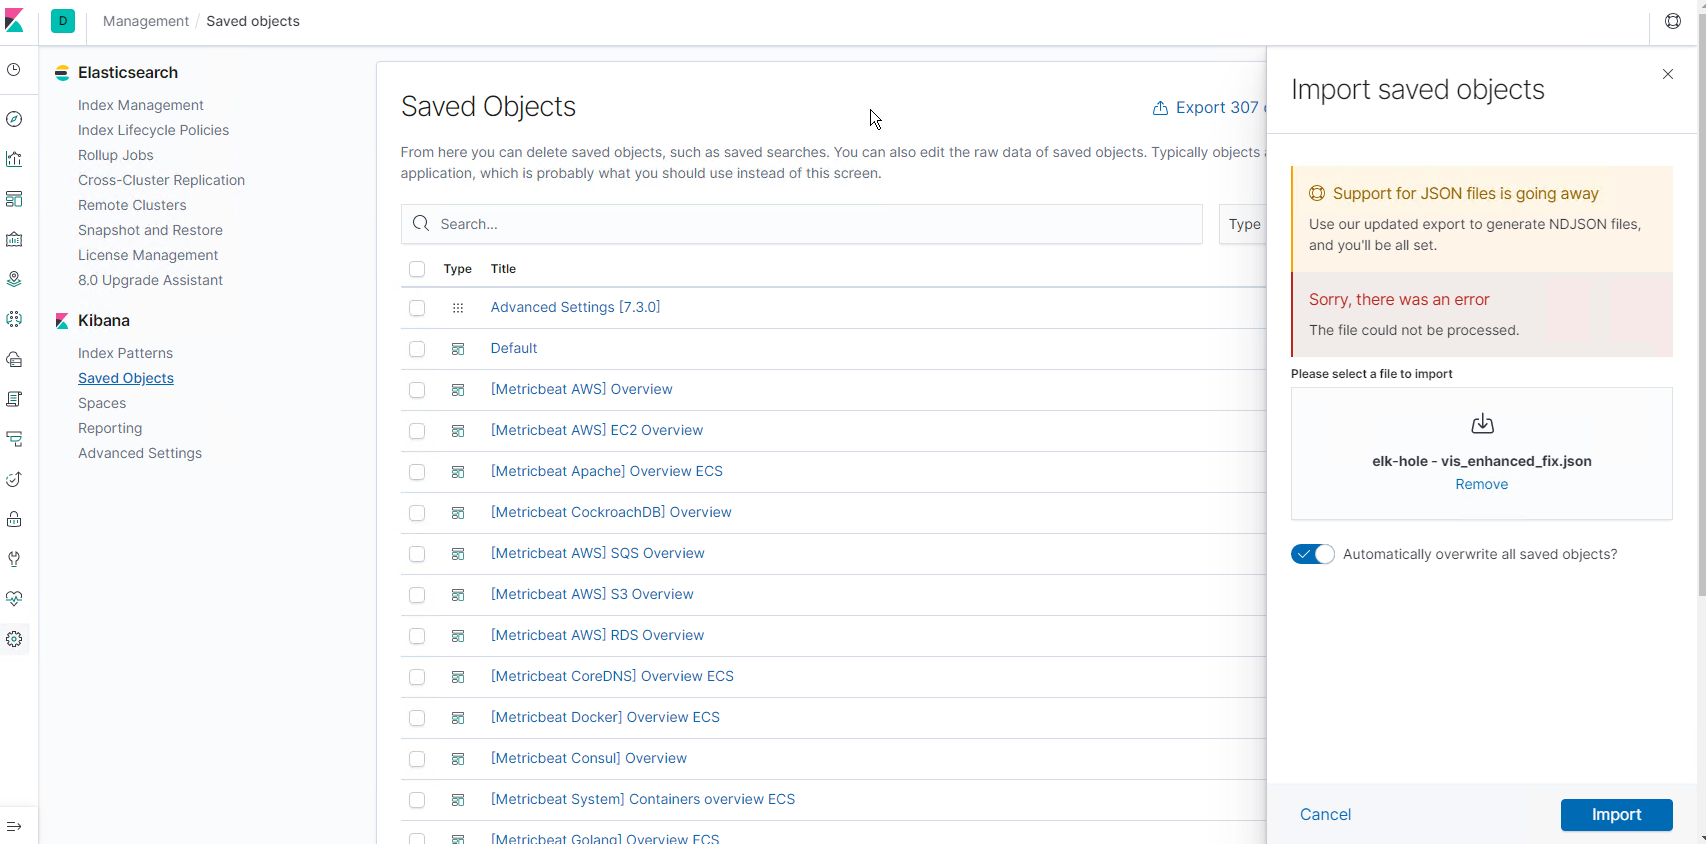Open Stack Monitoring heartbeat icon
This screenshot has height=844, width=1706.
point(14,599)
